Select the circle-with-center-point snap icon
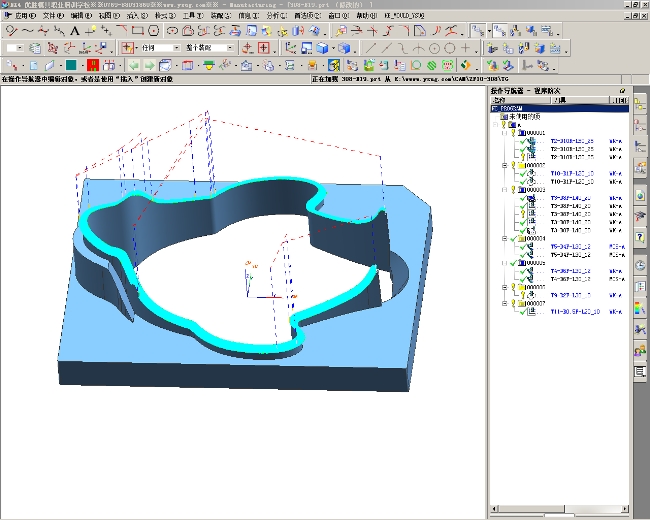Screen dimensions: 650x520 [434, 48]
